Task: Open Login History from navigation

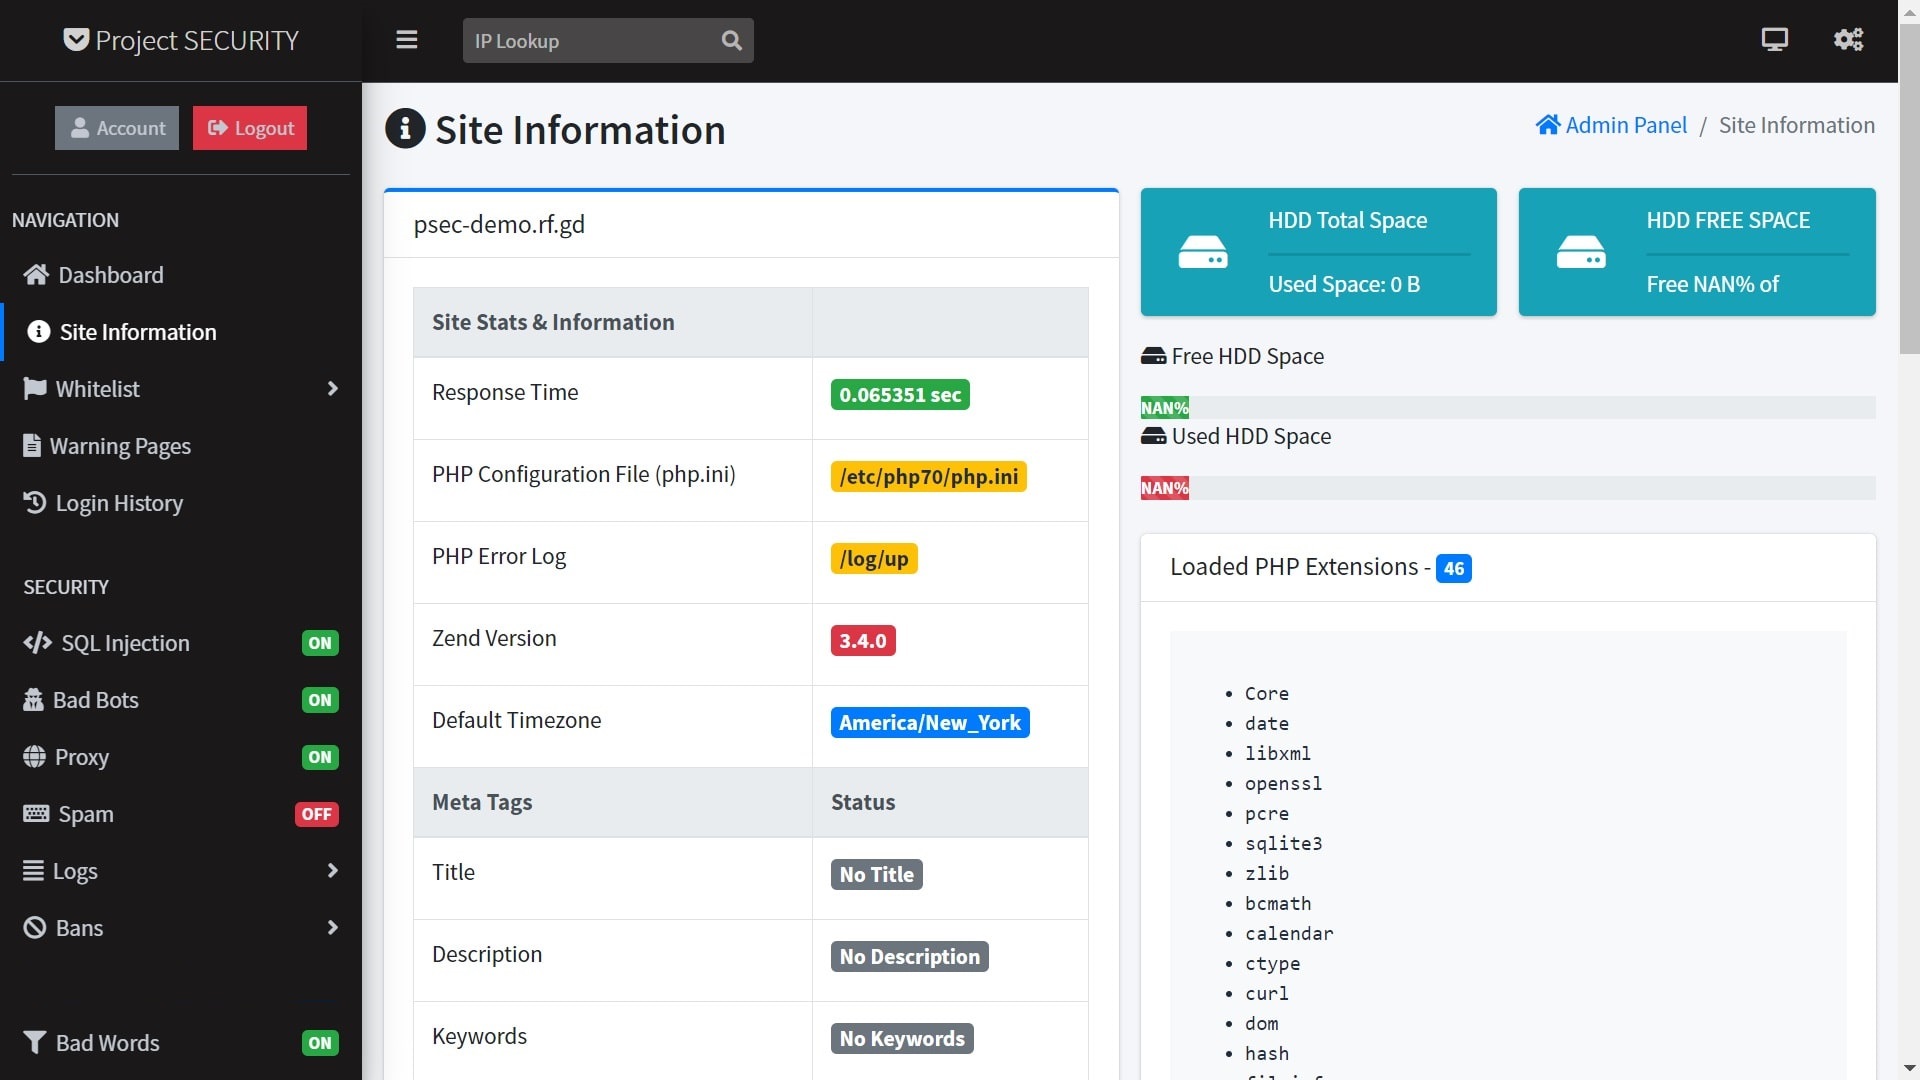Action: coord(118,503)
